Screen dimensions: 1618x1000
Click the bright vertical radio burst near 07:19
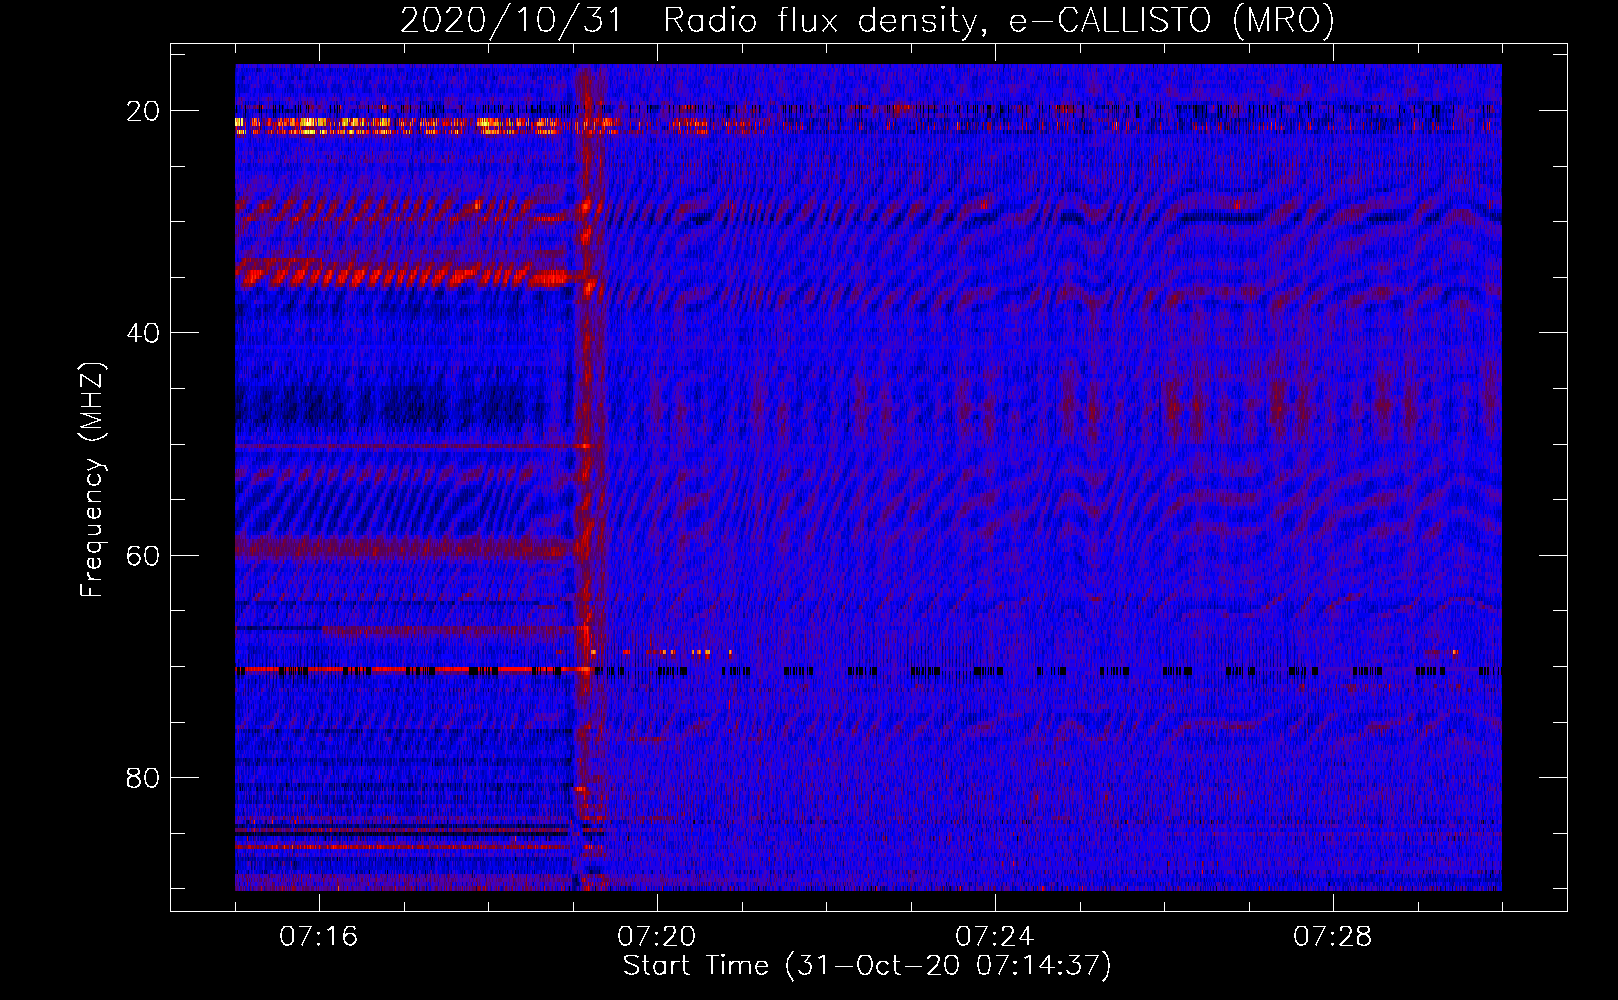tap(588, 477)
